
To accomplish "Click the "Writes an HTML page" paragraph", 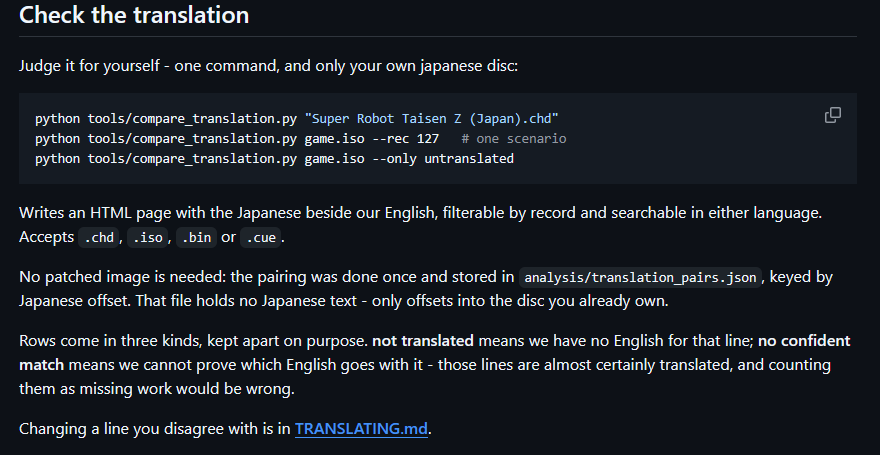I will (x=420, y=224).
